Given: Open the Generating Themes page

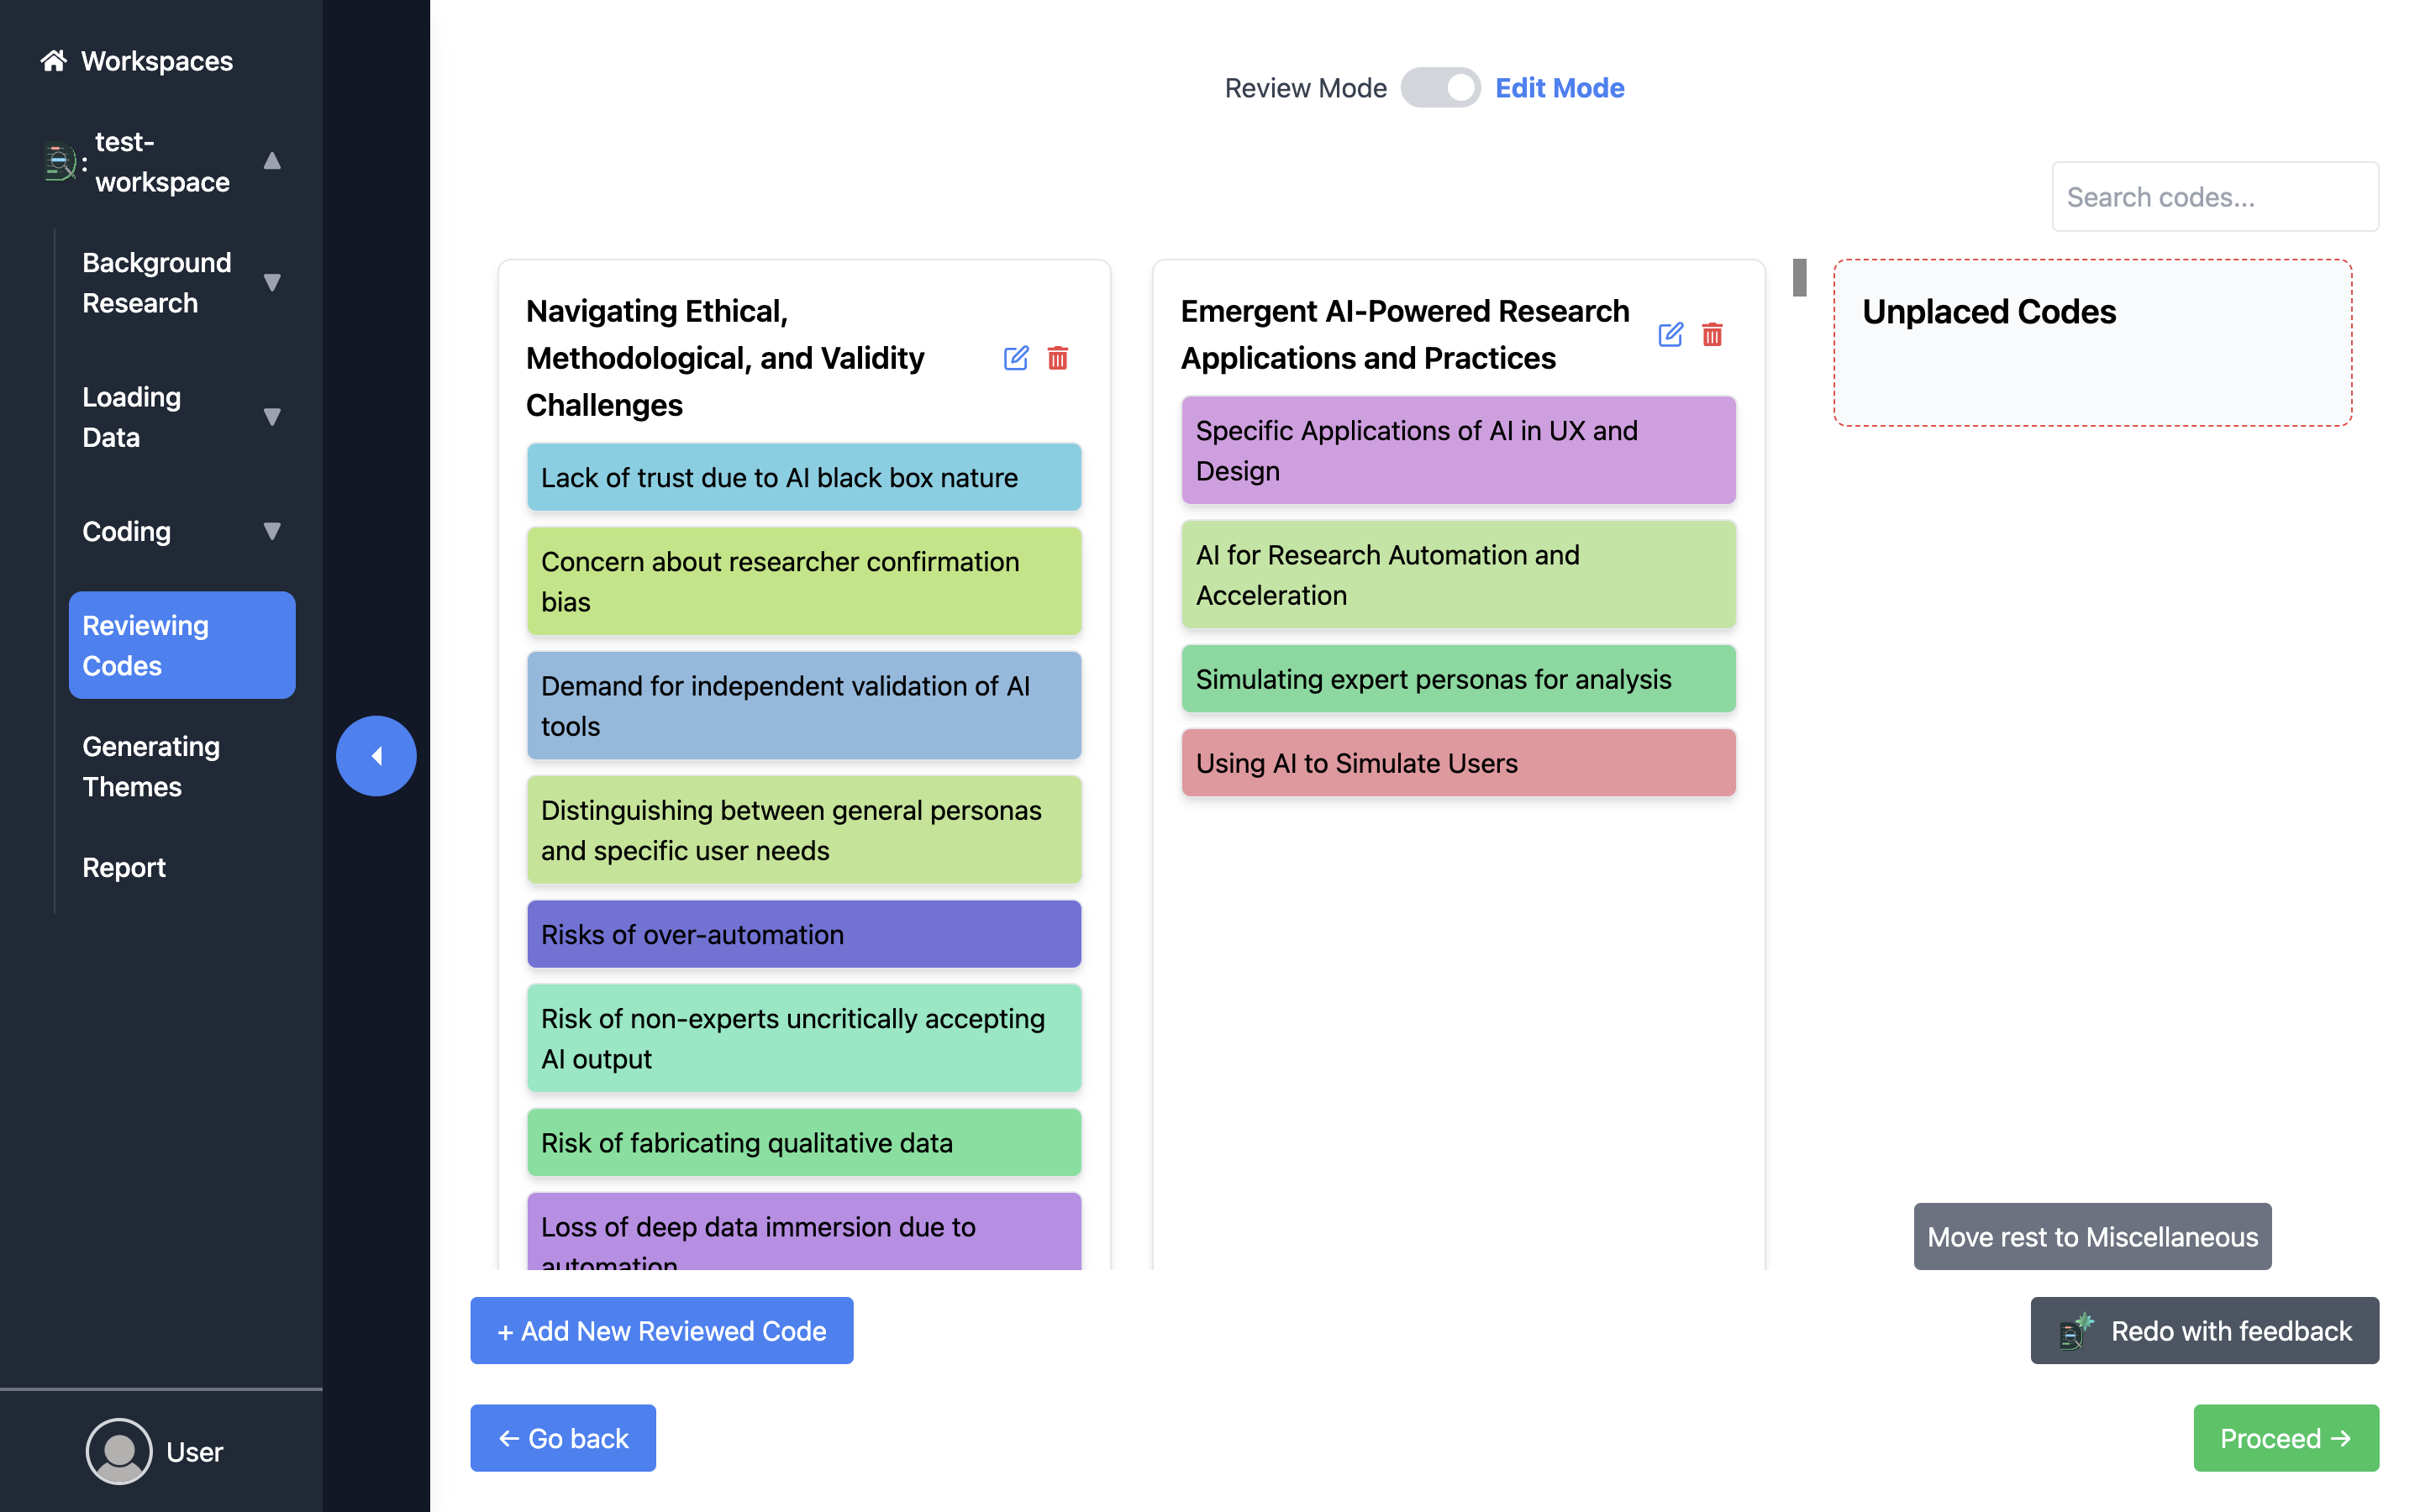Looking at the screenshot, I should 151,766.
